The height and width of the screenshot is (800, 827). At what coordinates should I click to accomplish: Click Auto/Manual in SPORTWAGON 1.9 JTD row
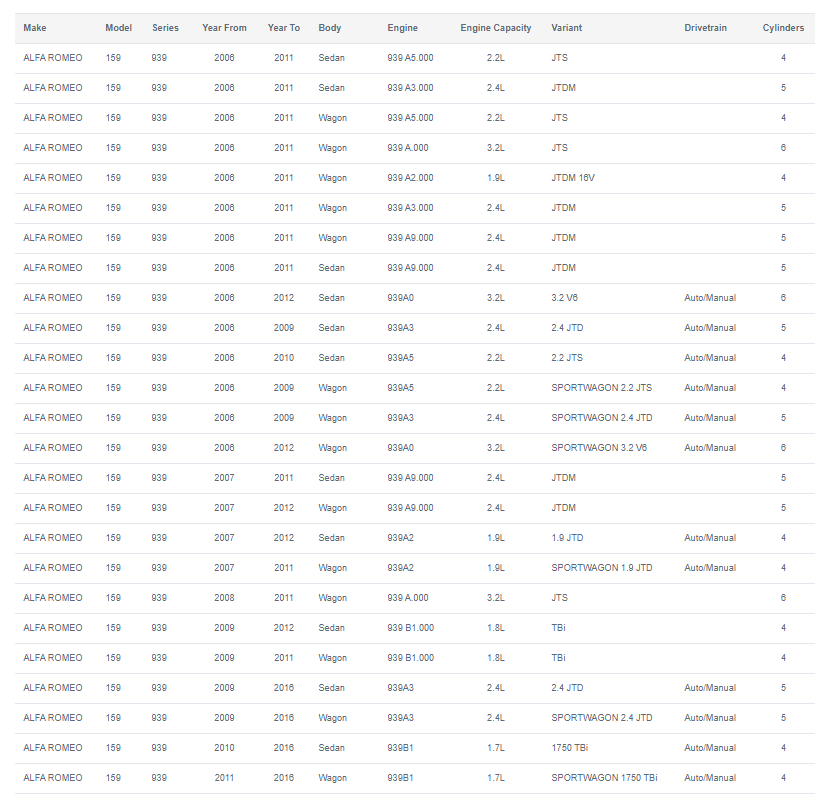pyautogui.click(x=710, y=568)
